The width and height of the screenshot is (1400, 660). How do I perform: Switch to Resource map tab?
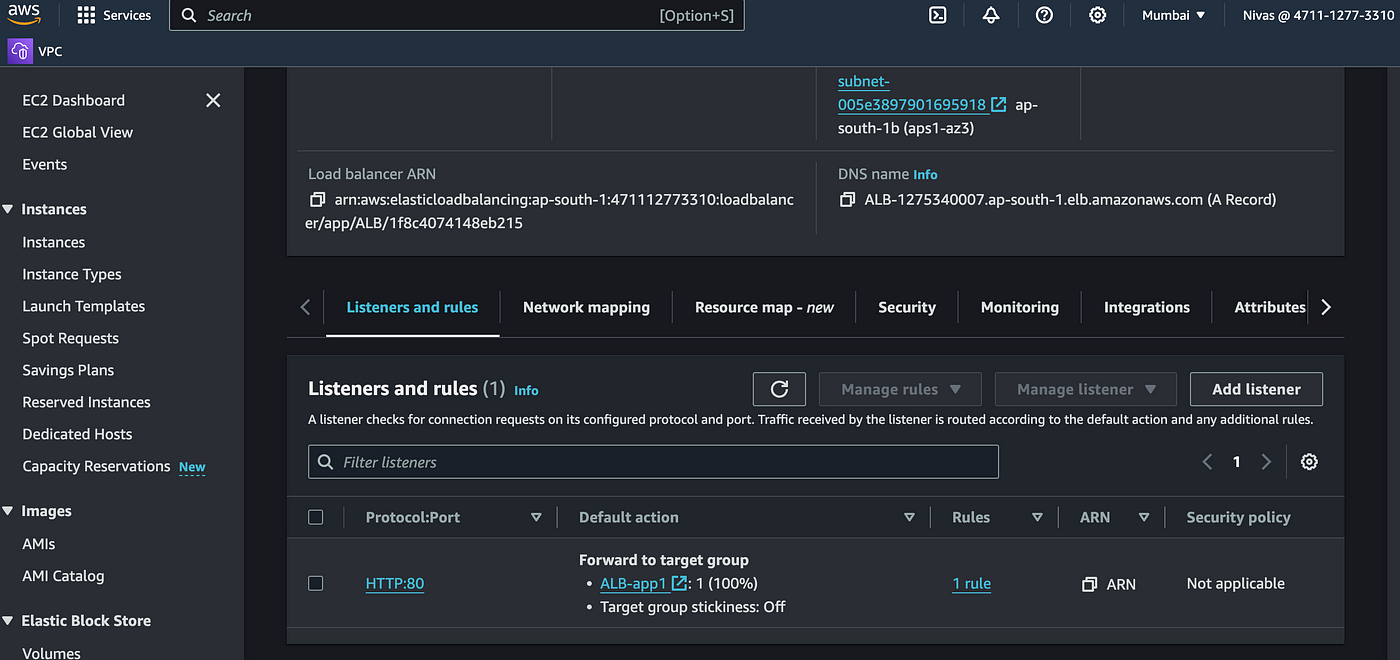tap(764, 307)
